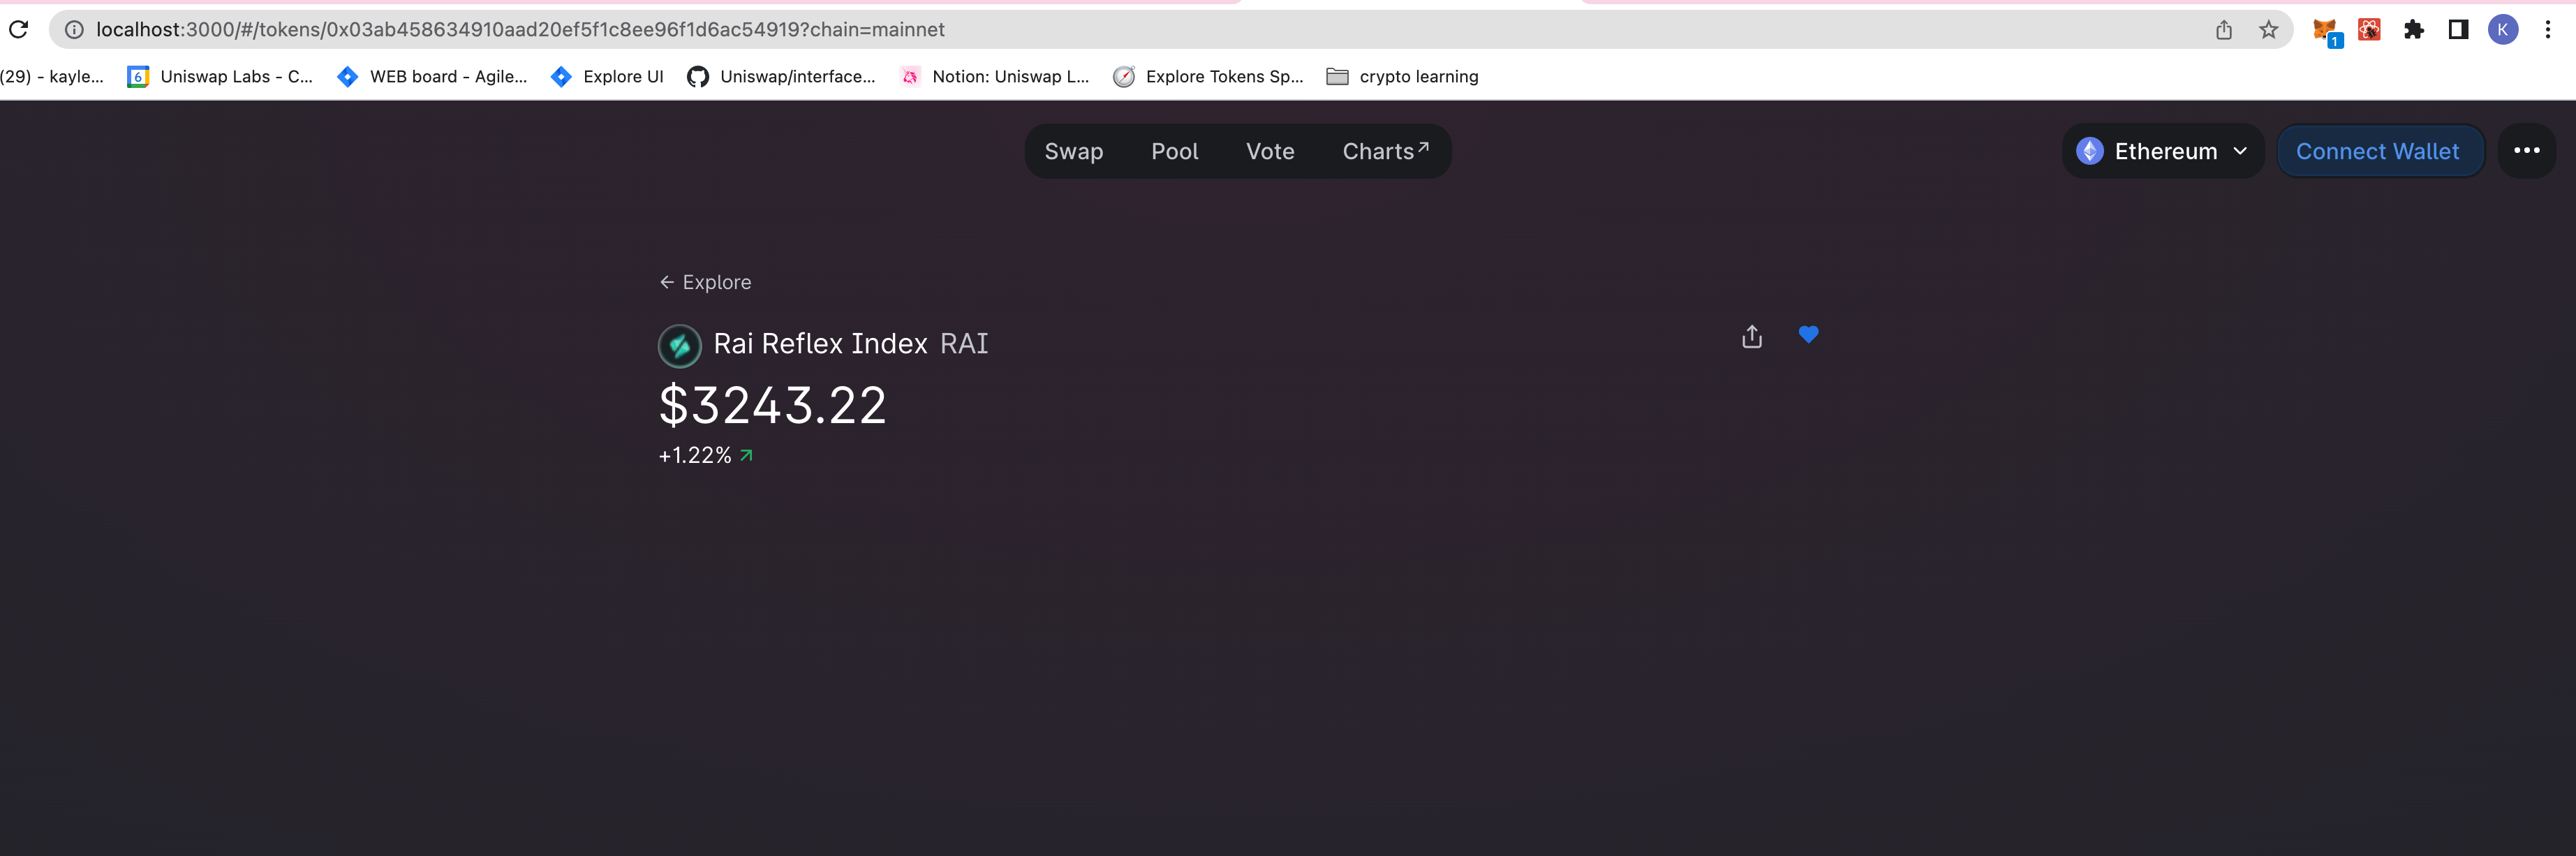Open the browser extensions puzzle icon
Viewport: 2576px width, 856px height.
click(x=2414, y=30)
